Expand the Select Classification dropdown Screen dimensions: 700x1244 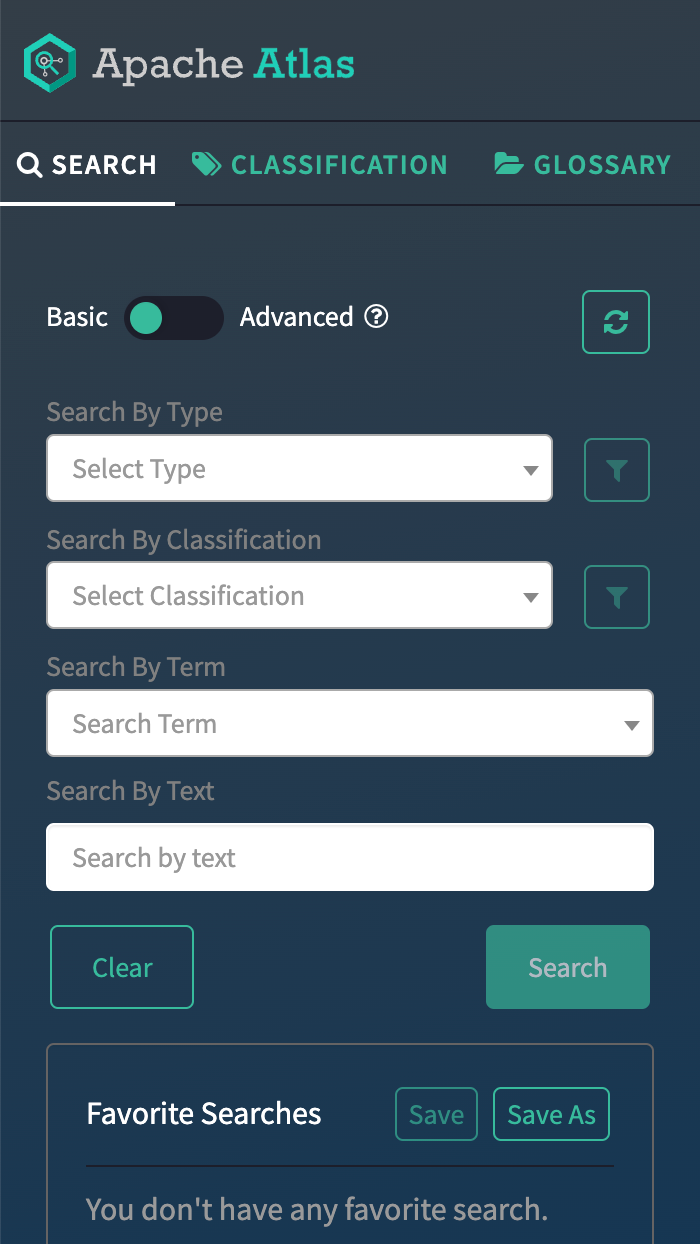(x=299, y=595)
